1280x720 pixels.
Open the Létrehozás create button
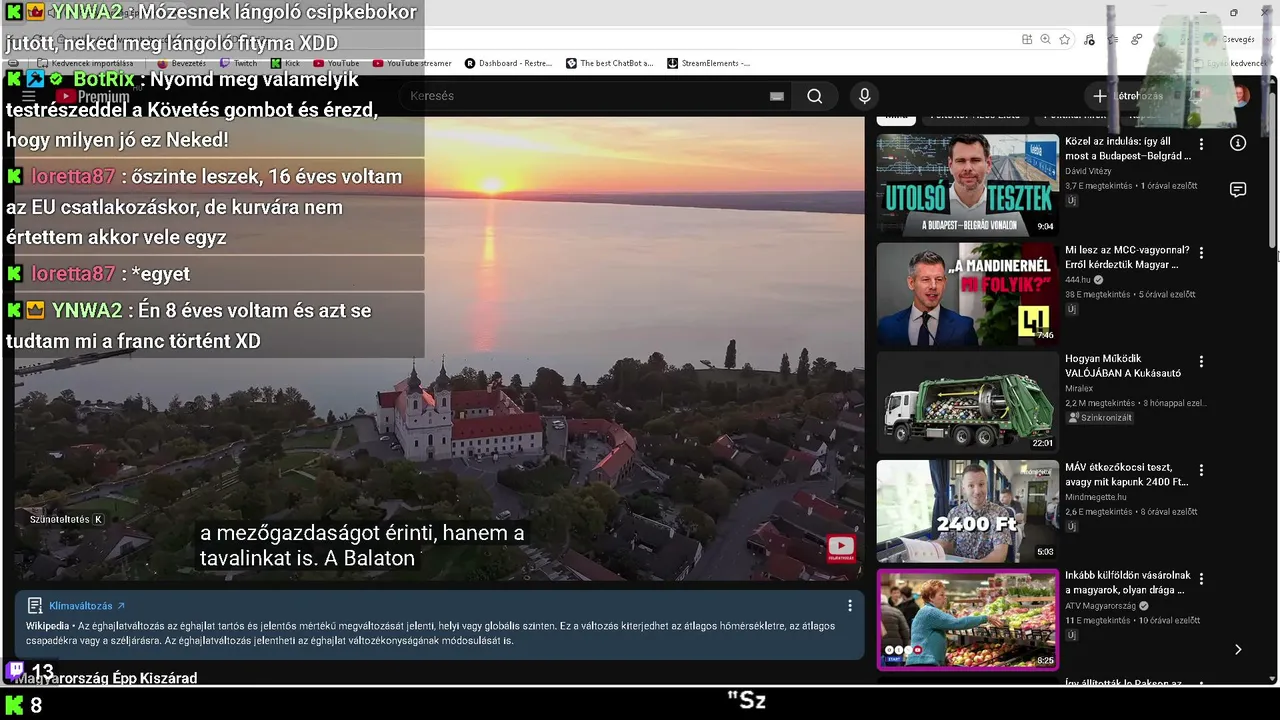pyautogui.click(x=1127, y=96)
